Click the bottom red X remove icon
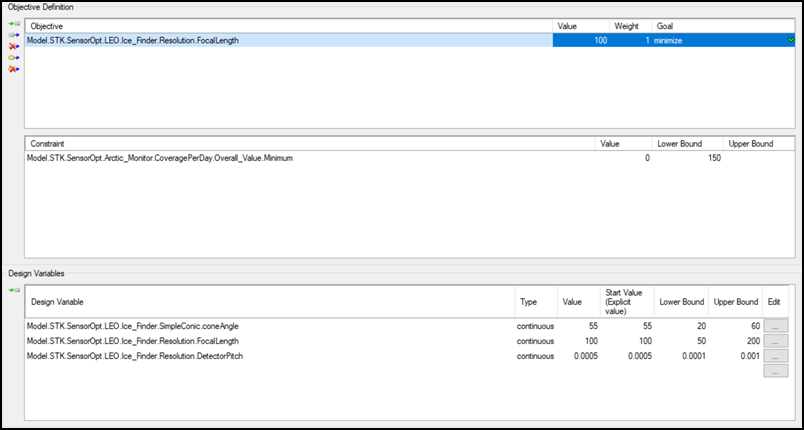The image size is (804, 430). [x=14, y=69]
